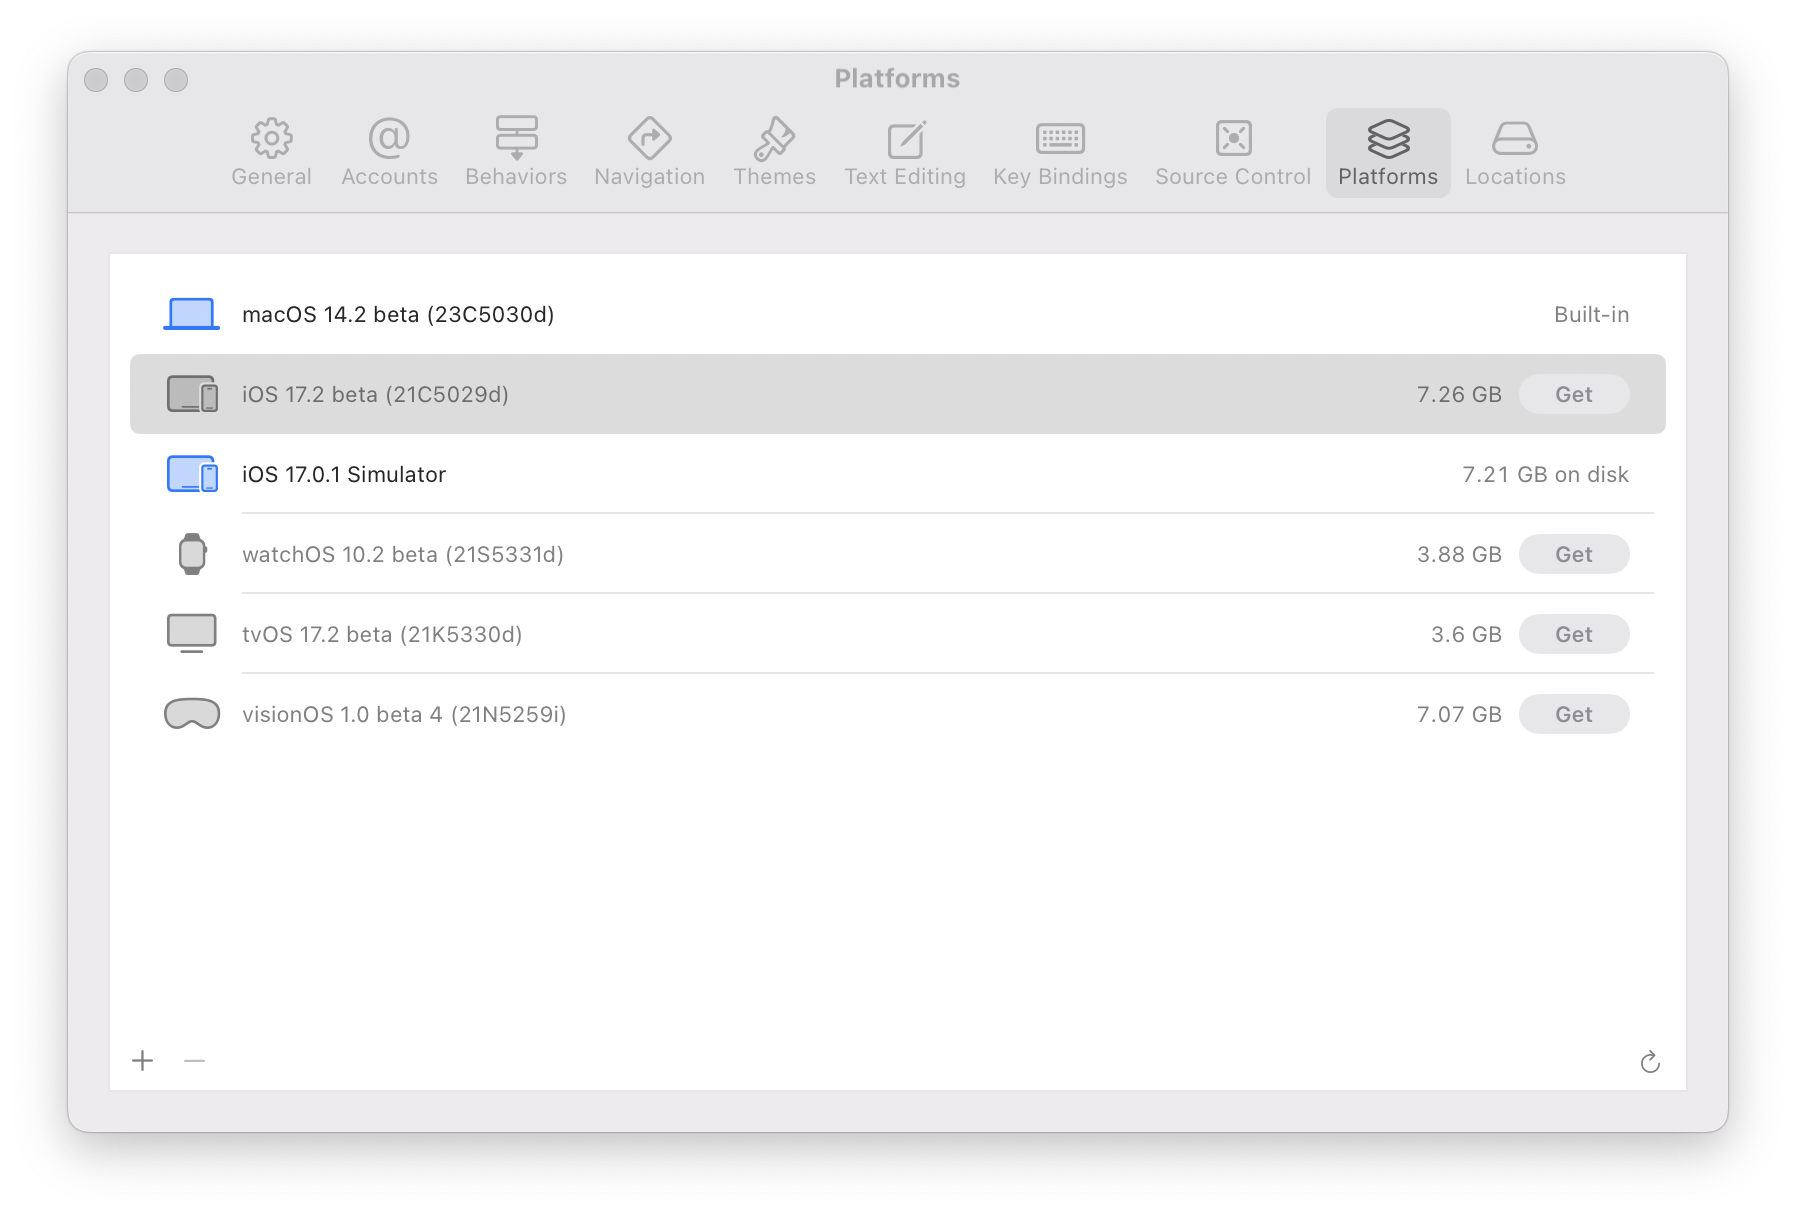
Task: Open the Text Editing pencil icon
Action: (x=906, y=138)
